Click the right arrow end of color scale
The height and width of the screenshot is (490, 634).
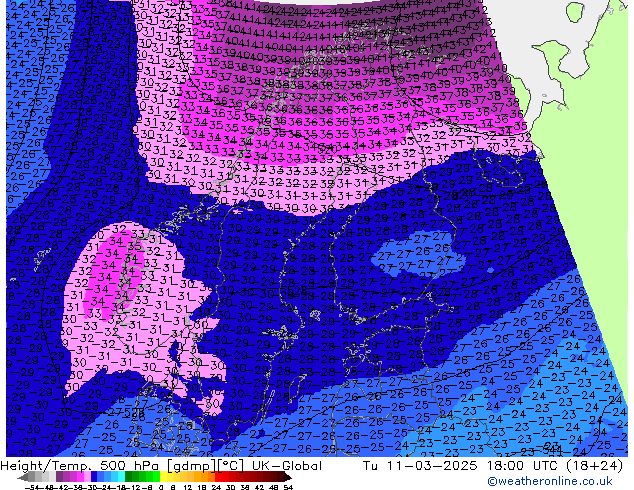tap(287, 477)
